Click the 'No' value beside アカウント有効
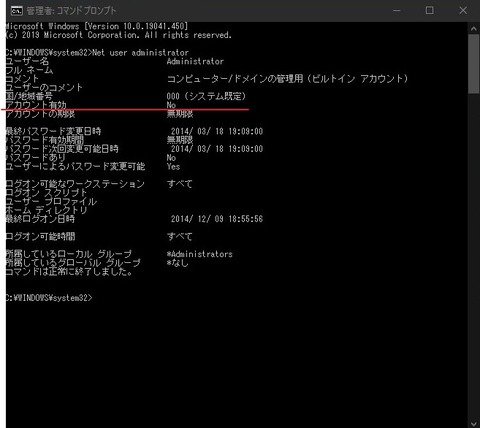This screenshot has width=480, height=428. point(171,105)
